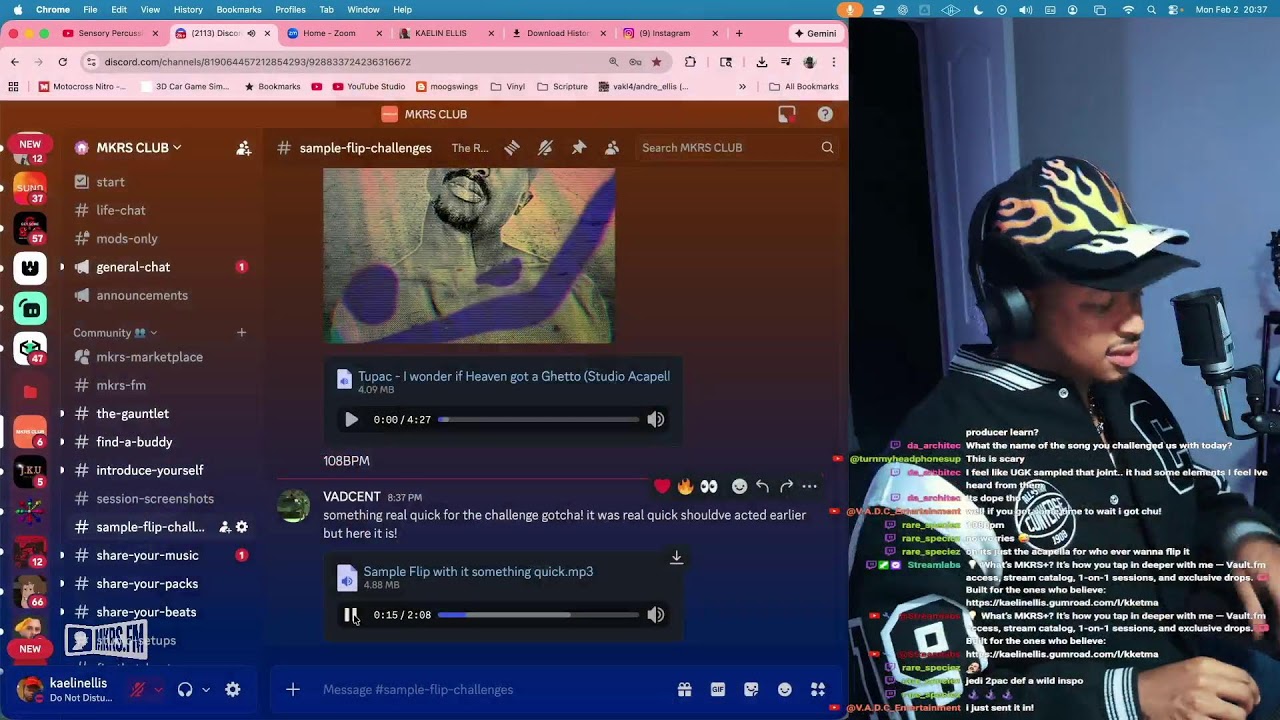Download Sample Flip with it something quick.mp3
1280x720 pixels.
coord(676,557)
